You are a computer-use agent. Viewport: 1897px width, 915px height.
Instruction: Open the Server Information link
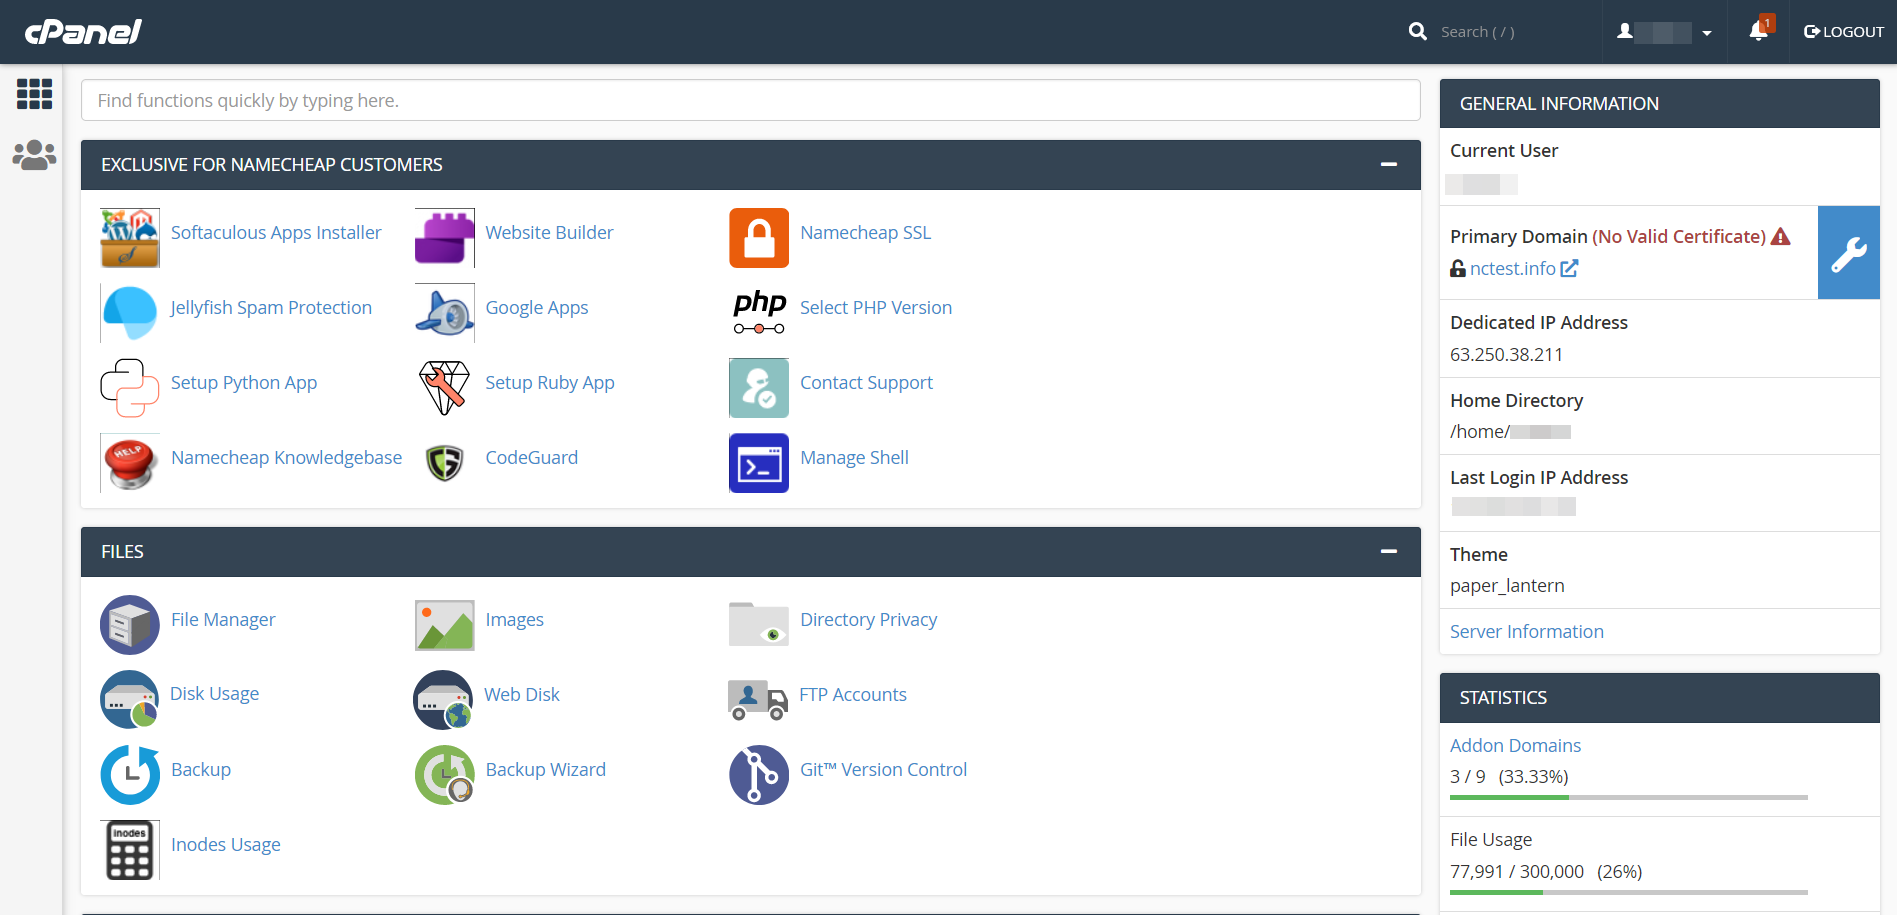click(1526, 631)
